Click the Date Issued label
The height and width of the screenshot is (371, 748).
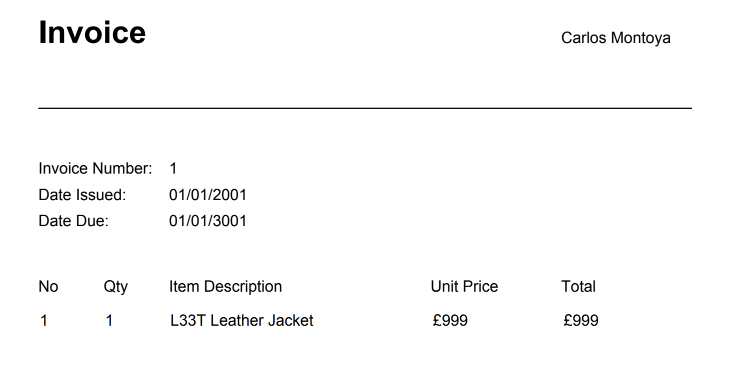pos(82,195)
